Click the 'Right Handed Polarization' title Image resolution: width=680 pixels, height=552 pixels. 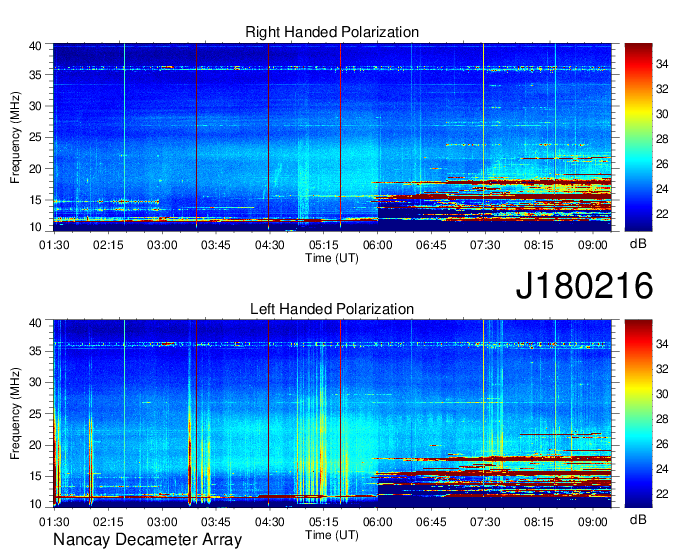(x=332, y=32)
